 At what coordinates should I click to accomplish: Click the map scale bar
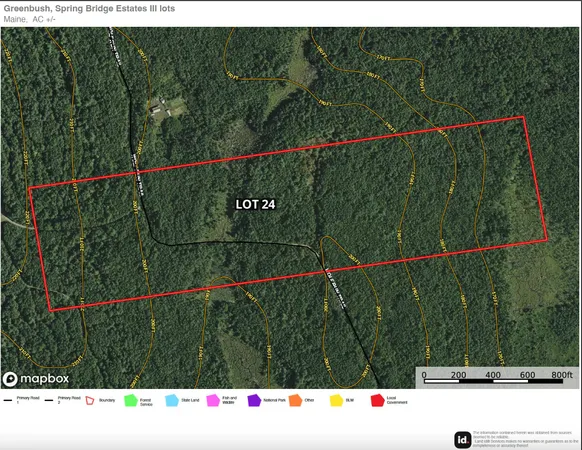coord(494,381)
